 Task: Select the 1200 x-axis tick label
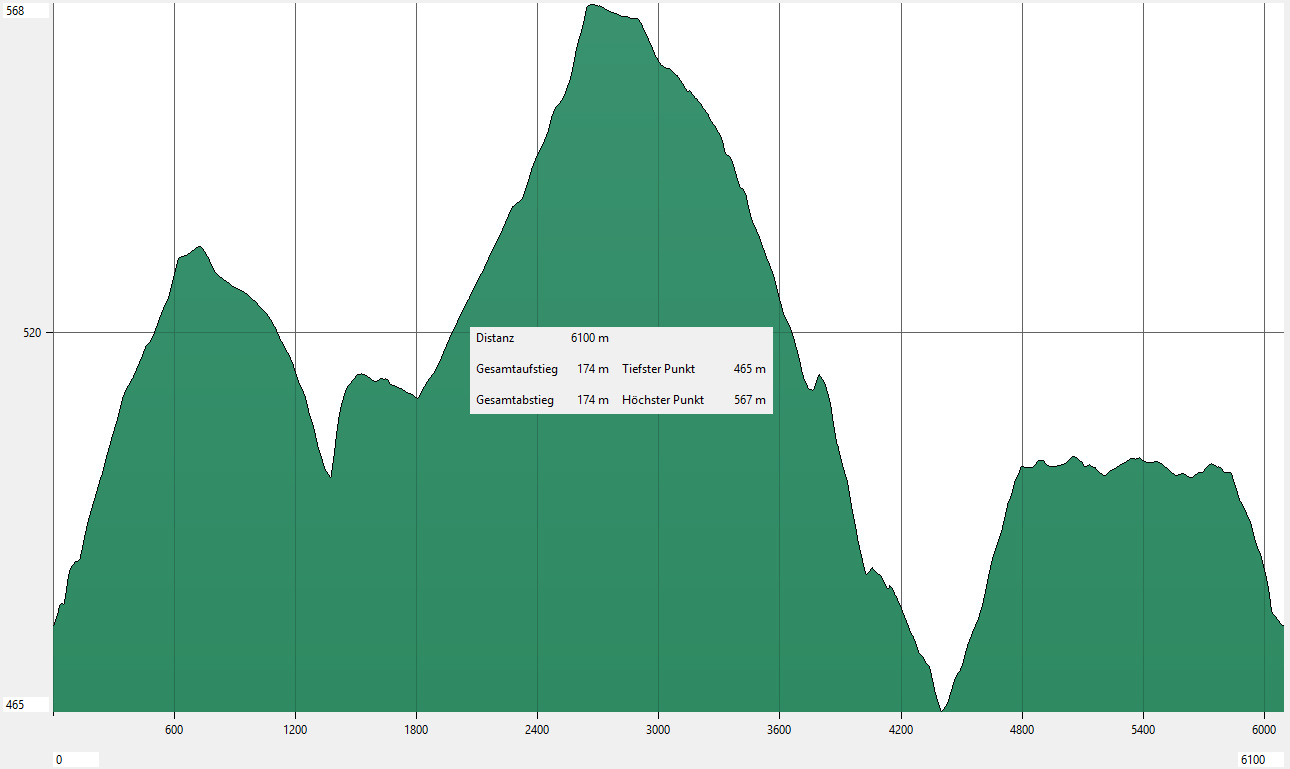click(x=295, y=729)
